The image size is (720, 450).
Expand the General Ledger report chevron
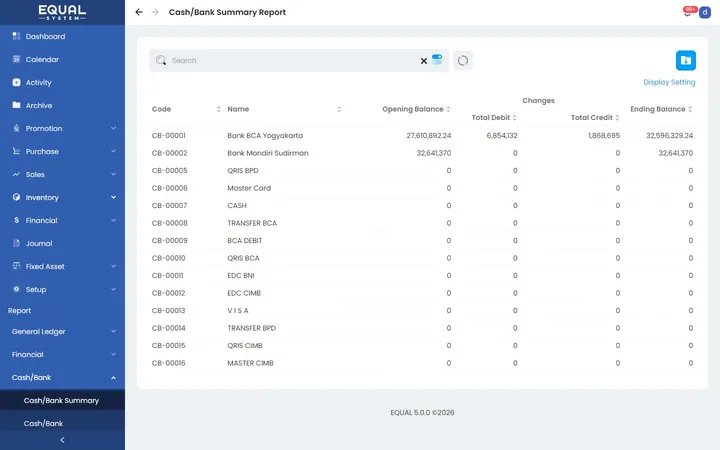[113, 331]
